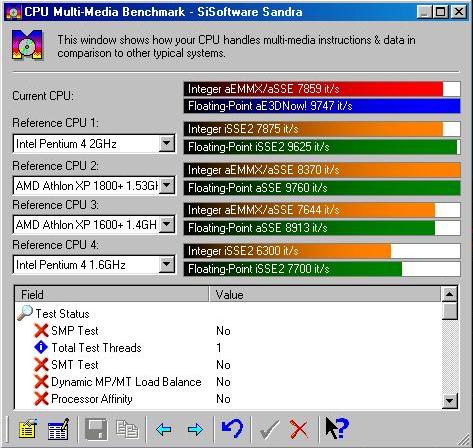Open the Reference CPU 2 dropdown arrow
This screenshot has width=473, height=448.
167,185
